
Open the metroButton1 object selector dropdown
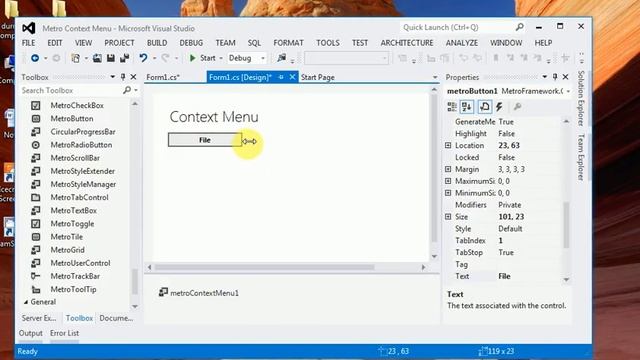tap(568, 91)
